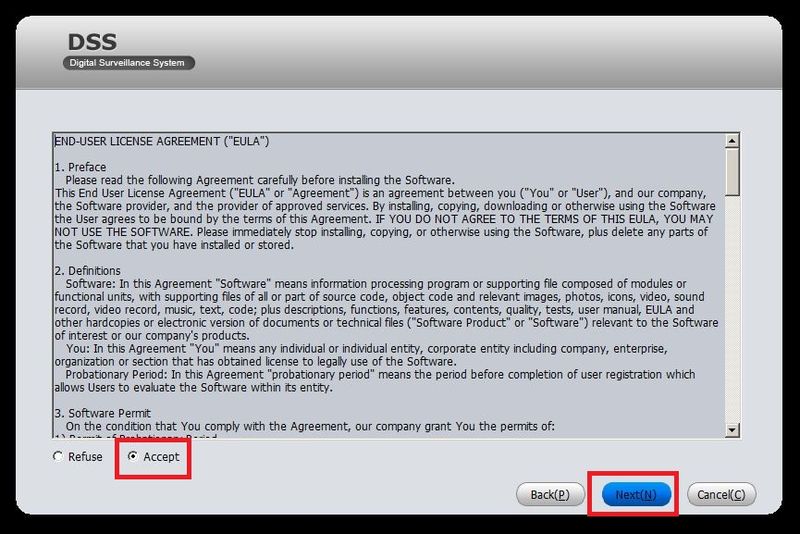The image size is (800, 534).
Task: Click the '1. Preface' section heading
Action: pyautogui.click(x=81, y=167)
